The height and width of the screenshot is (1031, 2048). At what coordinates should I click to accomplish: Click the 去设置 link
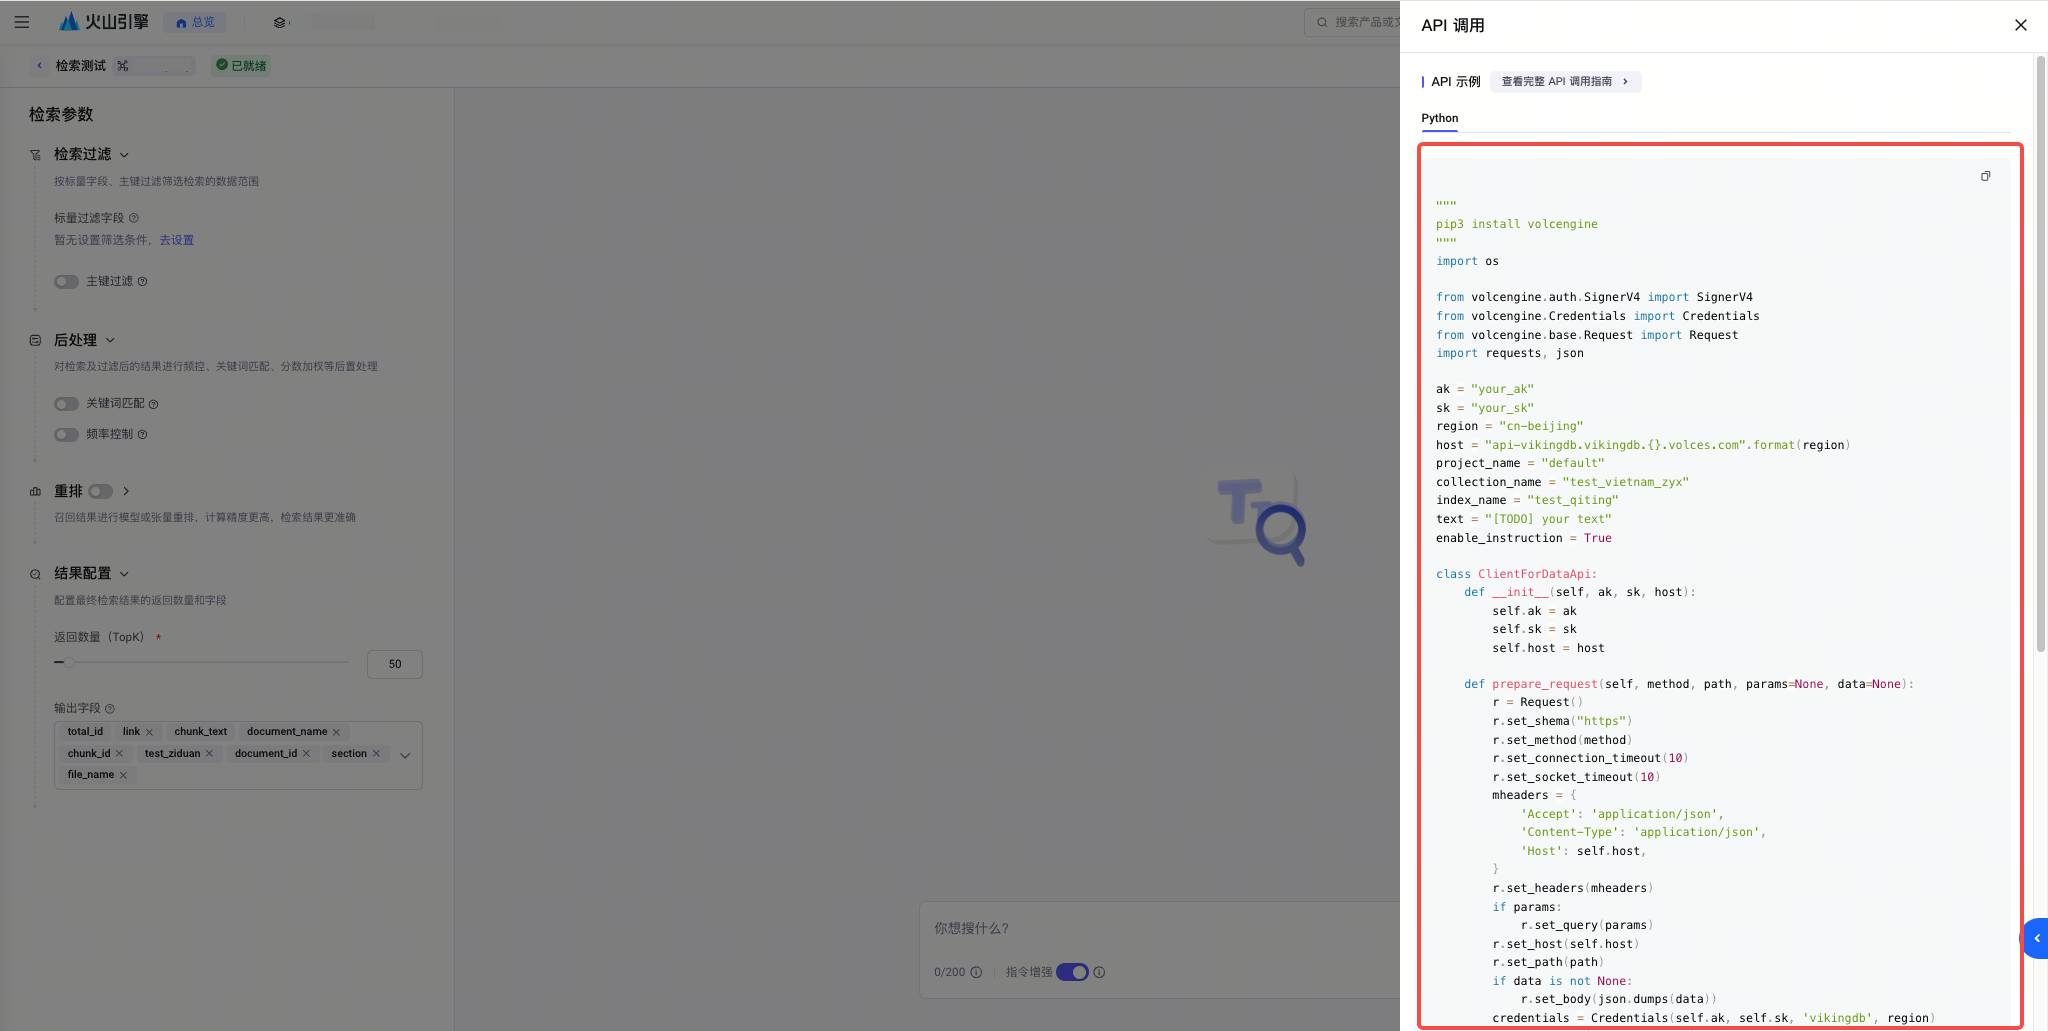point(177,240)
